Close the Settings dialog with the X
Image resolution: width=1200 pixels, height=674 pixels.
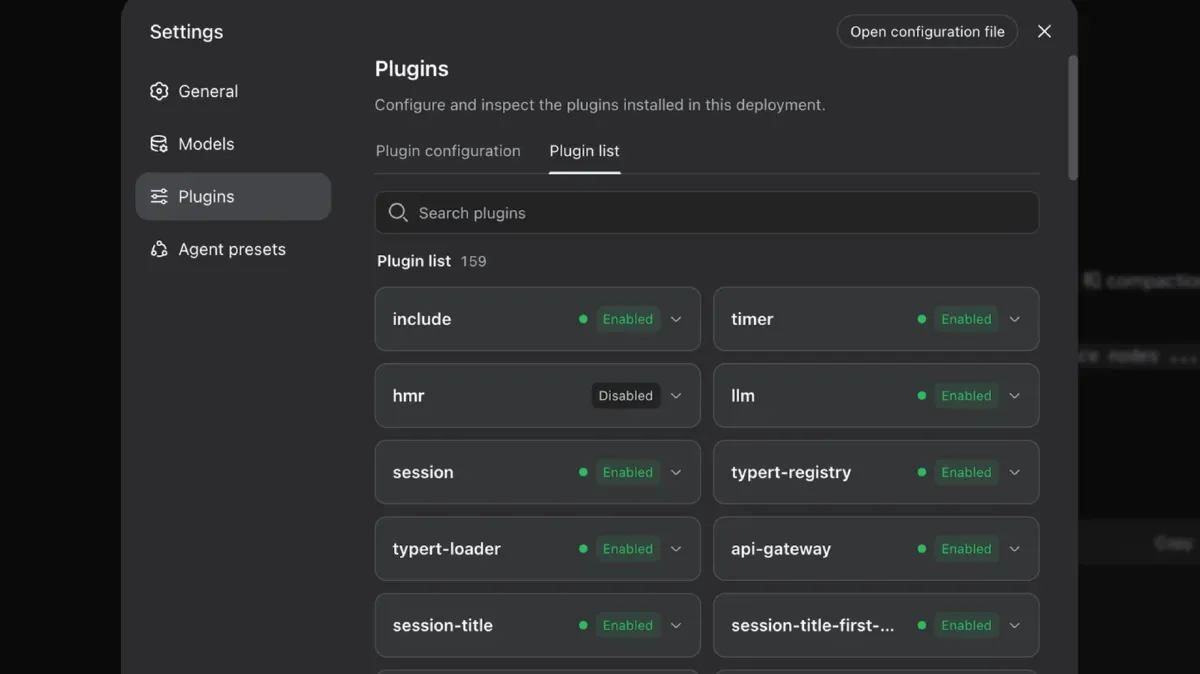coord(1044,32)
